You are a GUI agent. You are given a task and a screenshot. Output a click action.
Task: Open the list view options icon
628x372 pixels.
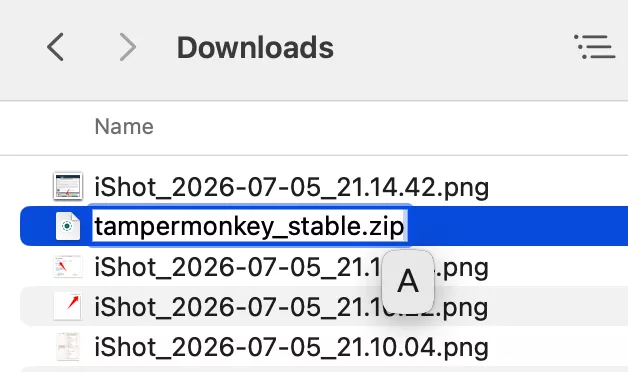point(594,47)
